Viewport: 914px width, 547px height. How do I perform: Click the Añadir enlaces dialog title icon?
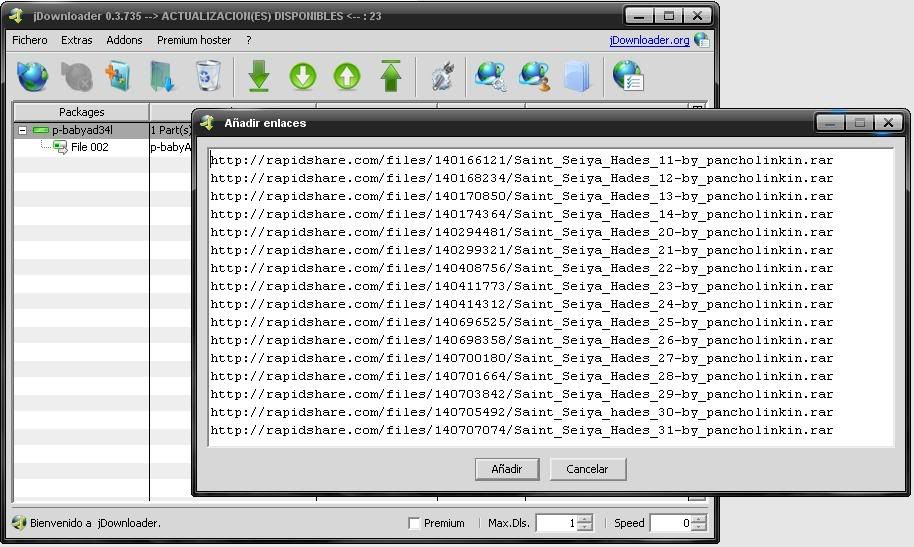[208, 122]
